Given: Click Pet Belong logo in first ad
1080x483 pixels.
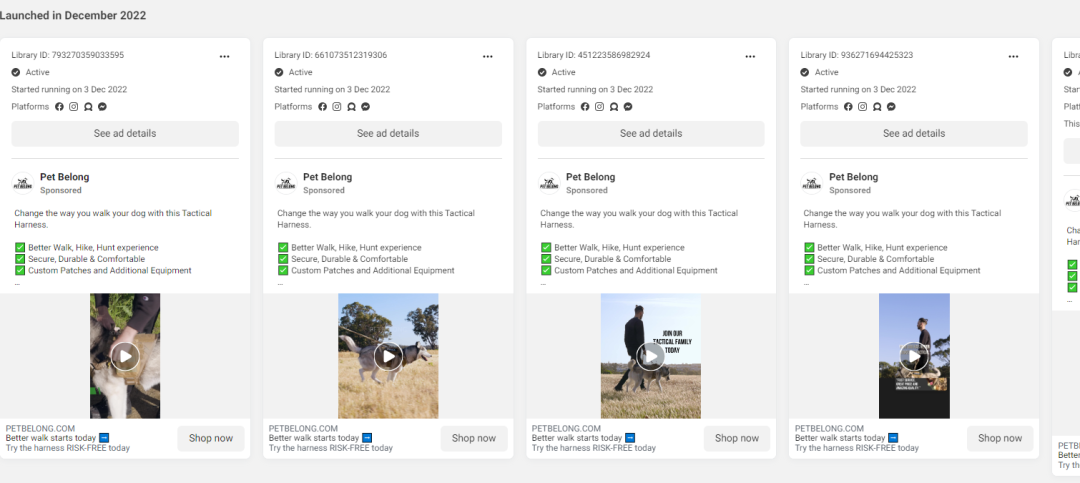Looking at the screenshot, I should pos(22,183).
